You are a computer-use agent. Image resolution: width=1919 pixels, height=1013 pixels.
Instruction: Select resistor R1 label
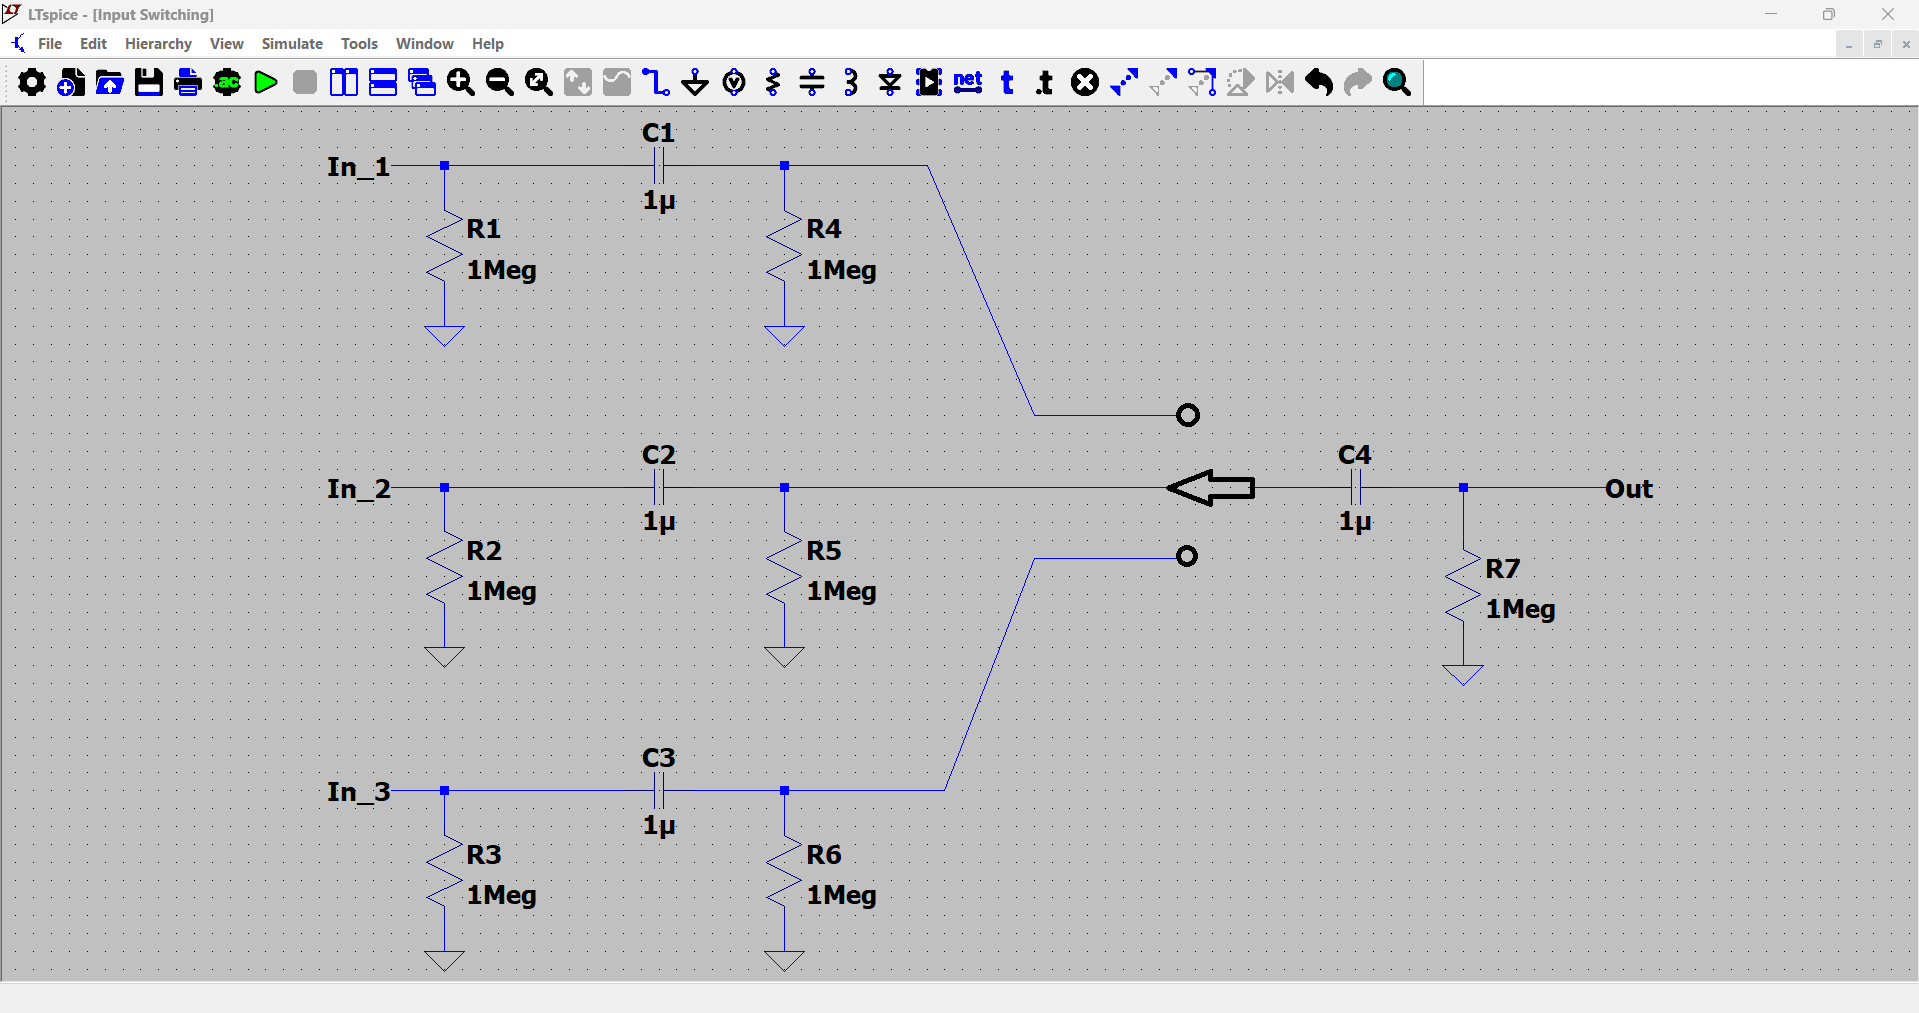(x=484, y=229)
